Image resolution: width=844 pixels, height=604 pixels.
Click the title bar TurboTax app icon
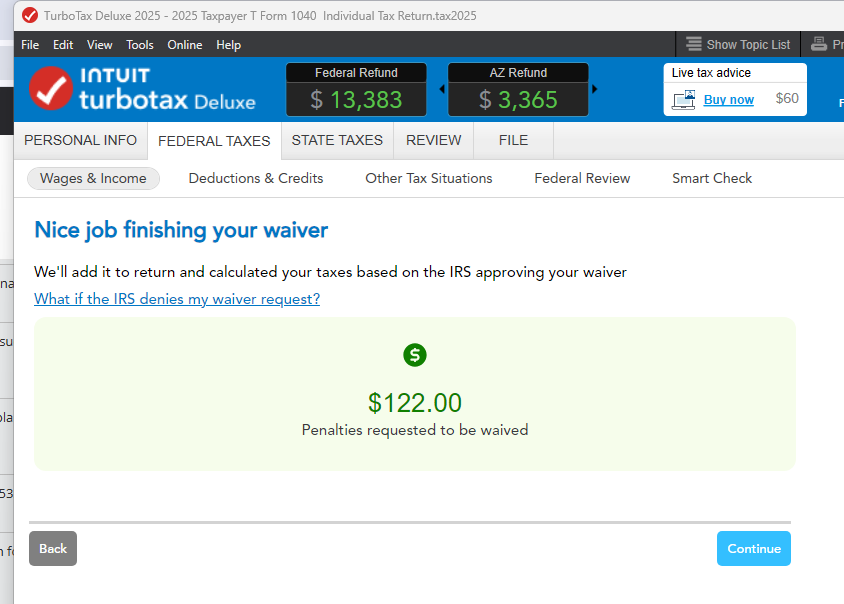pos(30,16)
